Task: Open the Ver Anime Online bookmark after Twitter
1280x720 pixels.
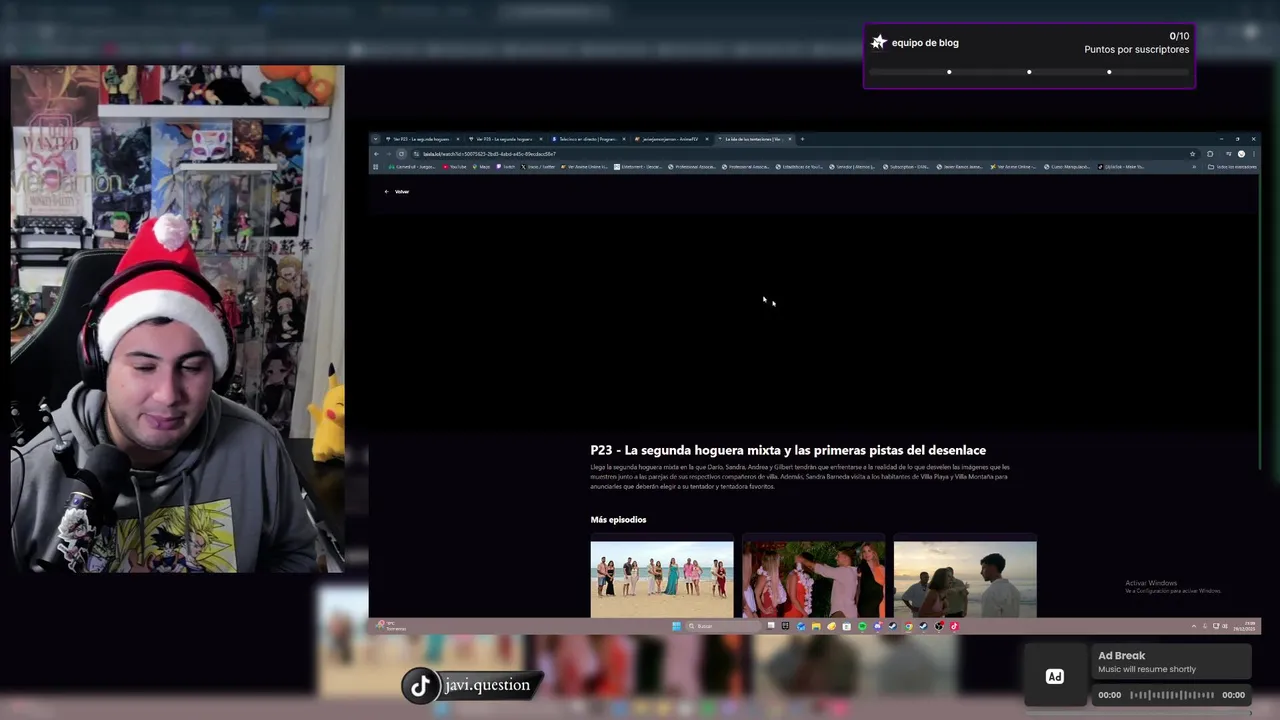Action: coord(584,166)
